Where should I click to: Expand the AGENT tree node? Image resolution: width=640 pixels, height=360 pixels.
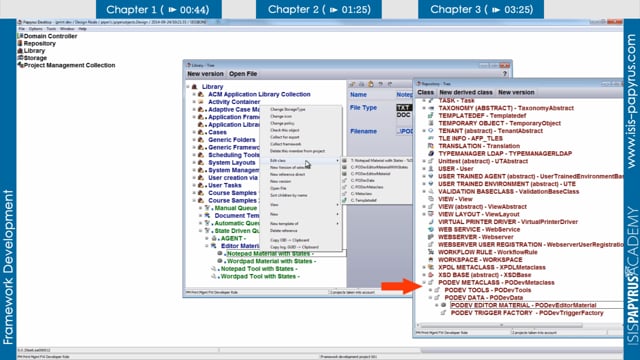click(x=207, y=238)
